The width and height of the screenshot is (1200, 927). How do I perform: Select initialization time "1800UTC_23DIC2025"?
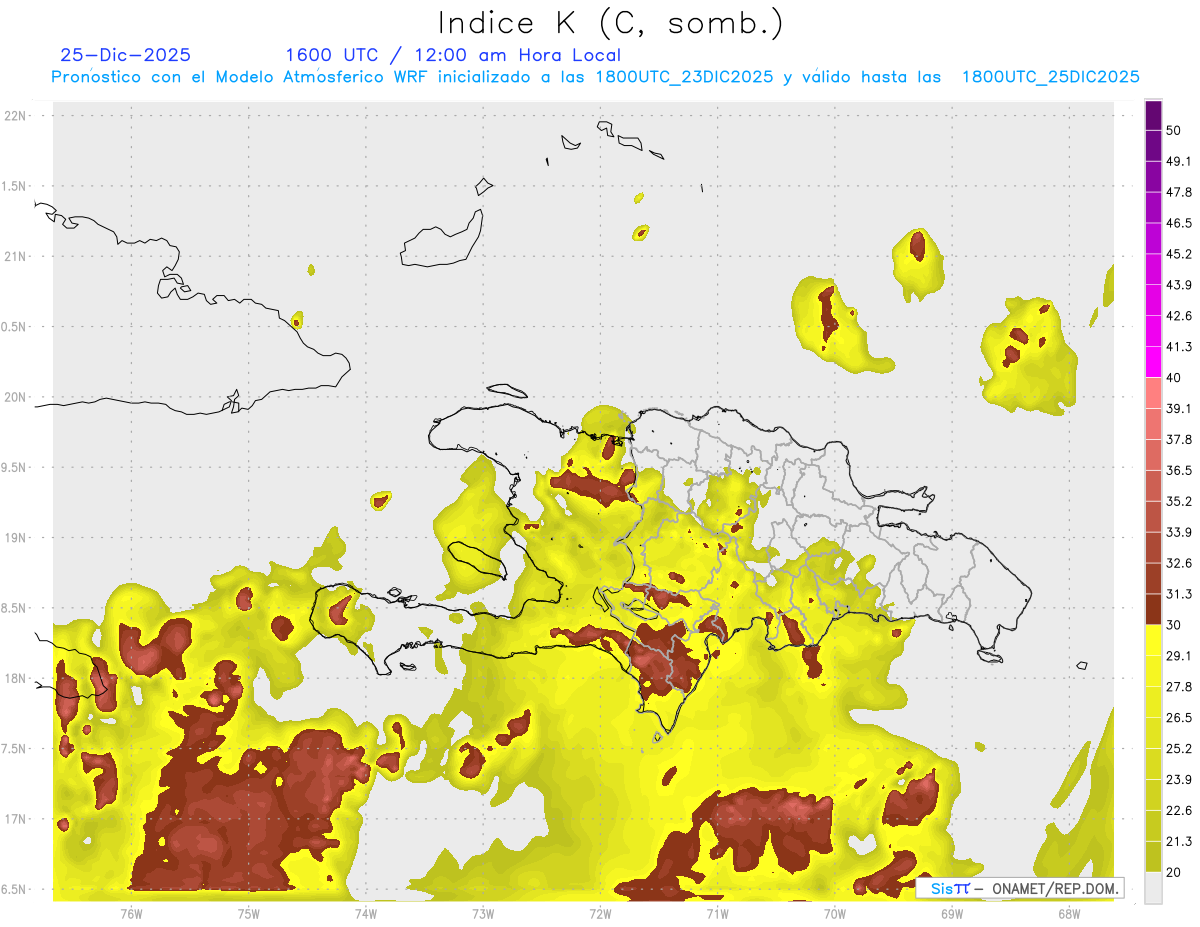pyautogui.click(x=684, y=77)
